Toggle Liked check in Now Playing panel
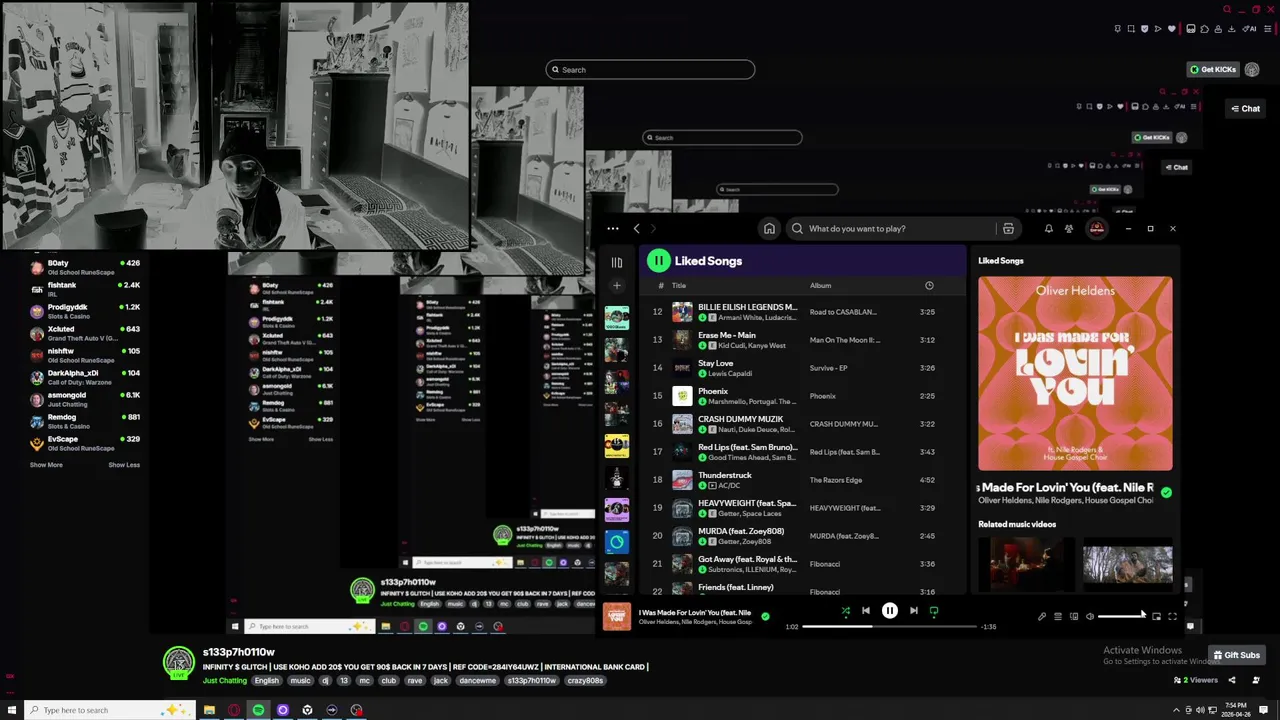 1166,492
